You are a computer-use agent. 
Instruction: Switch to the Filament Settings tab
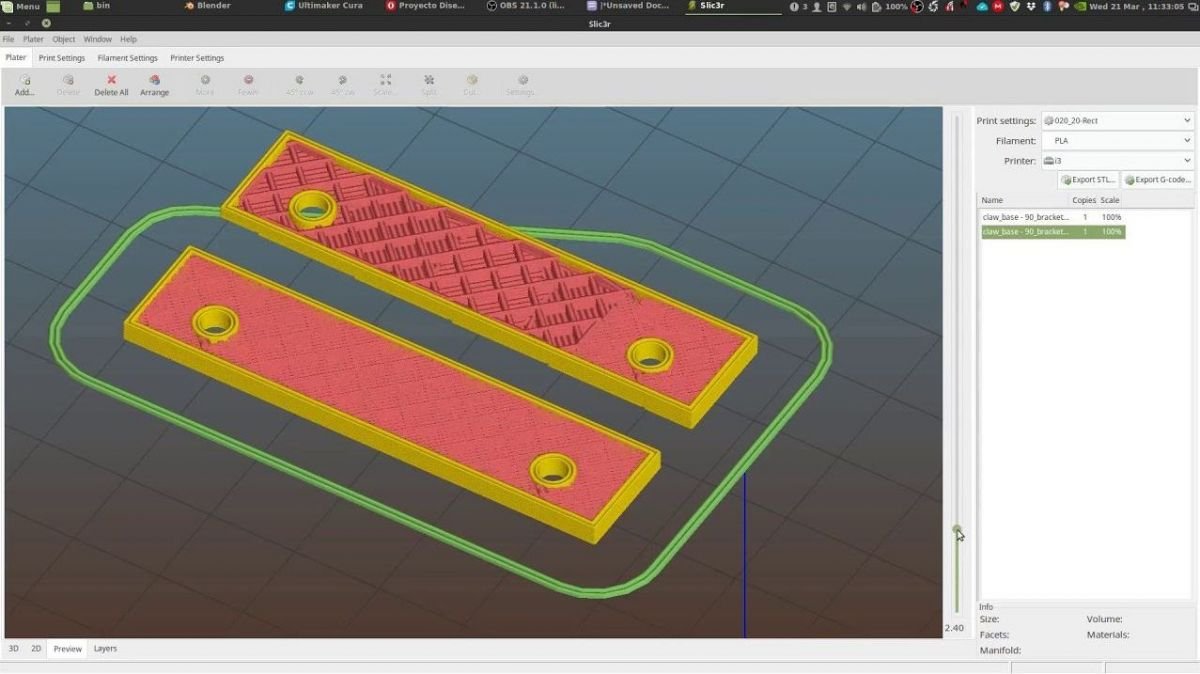(127, 58)
